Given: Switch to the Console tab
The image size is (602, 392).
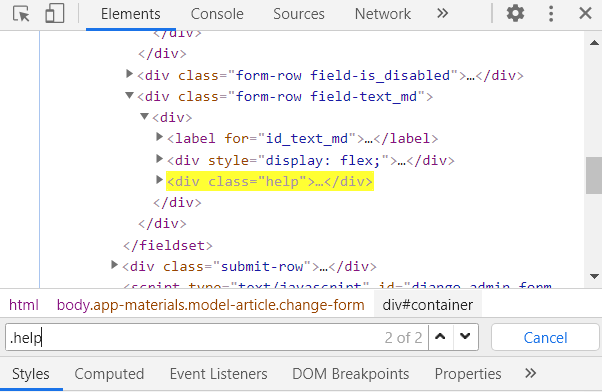Looking at the screenshot, I should coord(217,14).
